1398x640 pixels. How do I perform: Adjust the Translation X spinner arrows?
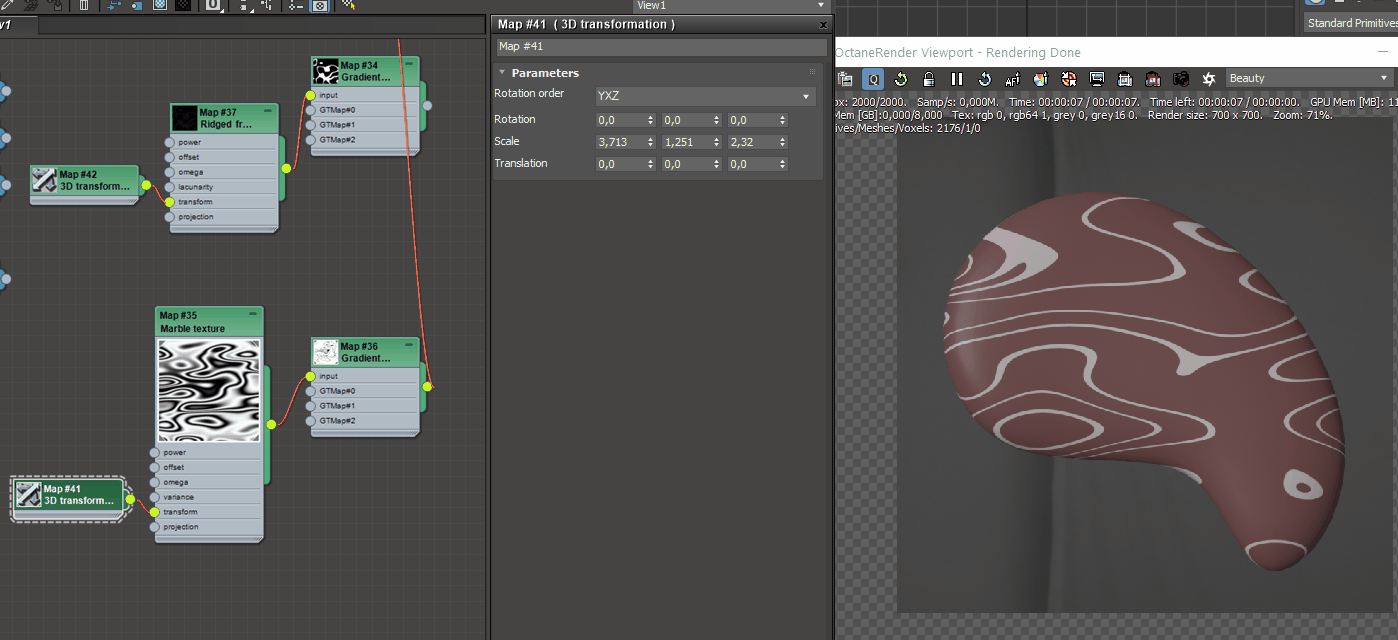[x=651, y=164]
